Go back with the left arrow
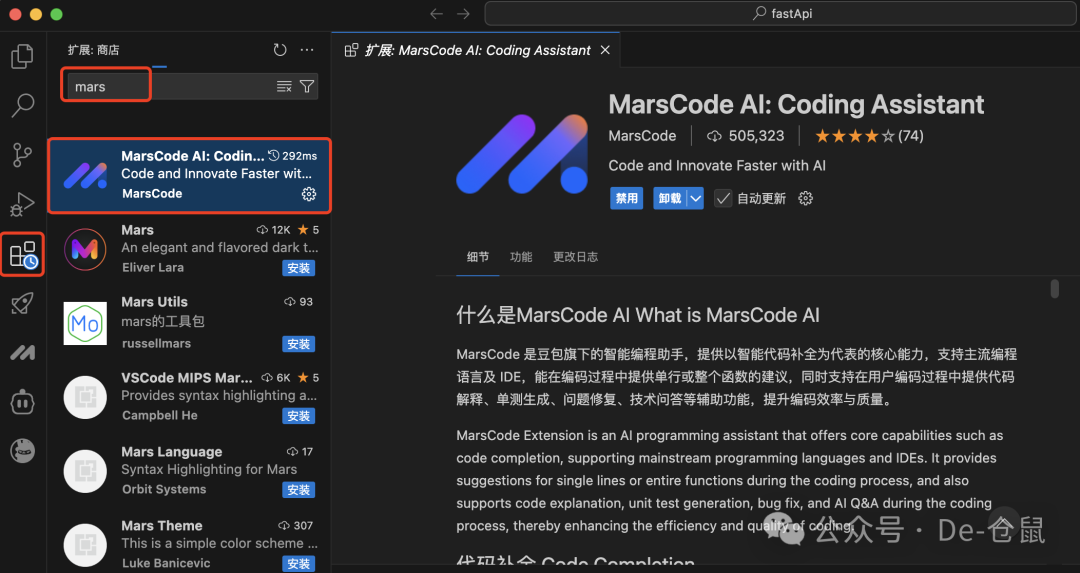This screenshot has width=1080, height=573. click(x=436, y=14)
